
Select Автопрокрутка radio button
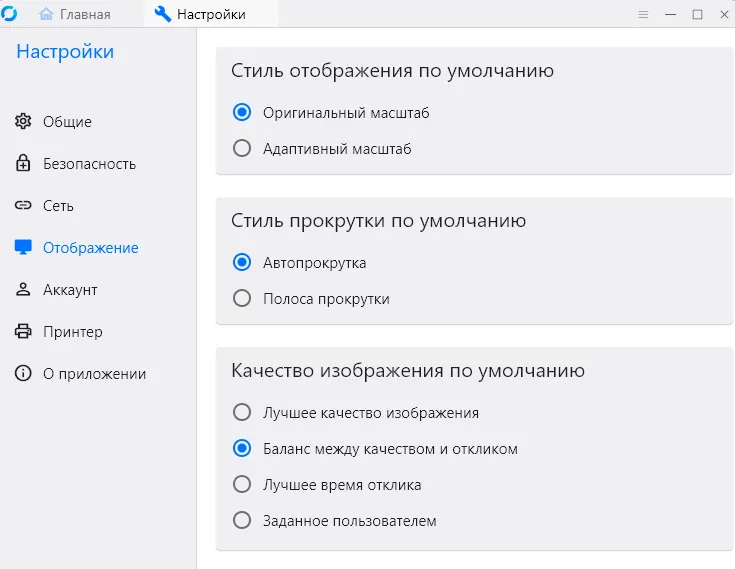241,263
